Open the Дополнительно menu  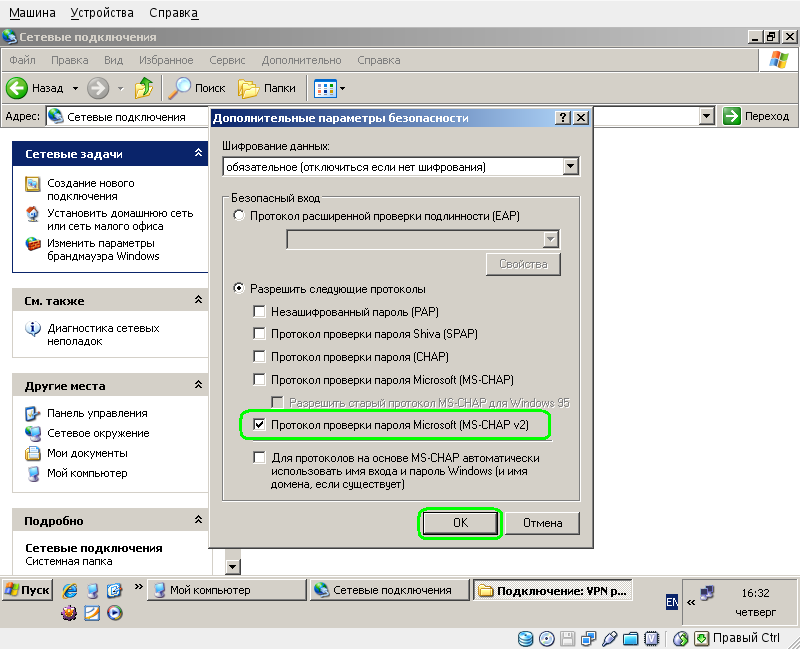(x=302, y=60)
